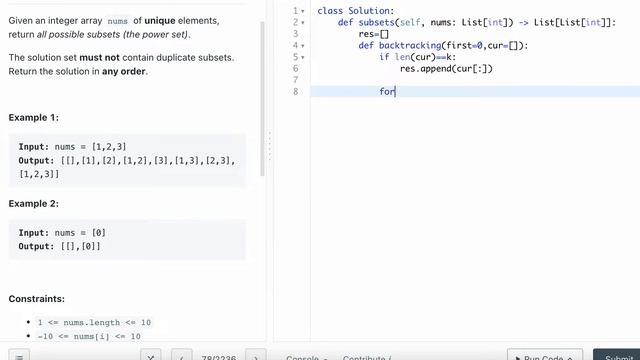Screen dimensions: 640x360
Task: Click 'any order' bold text
Action: coord(124,71)
